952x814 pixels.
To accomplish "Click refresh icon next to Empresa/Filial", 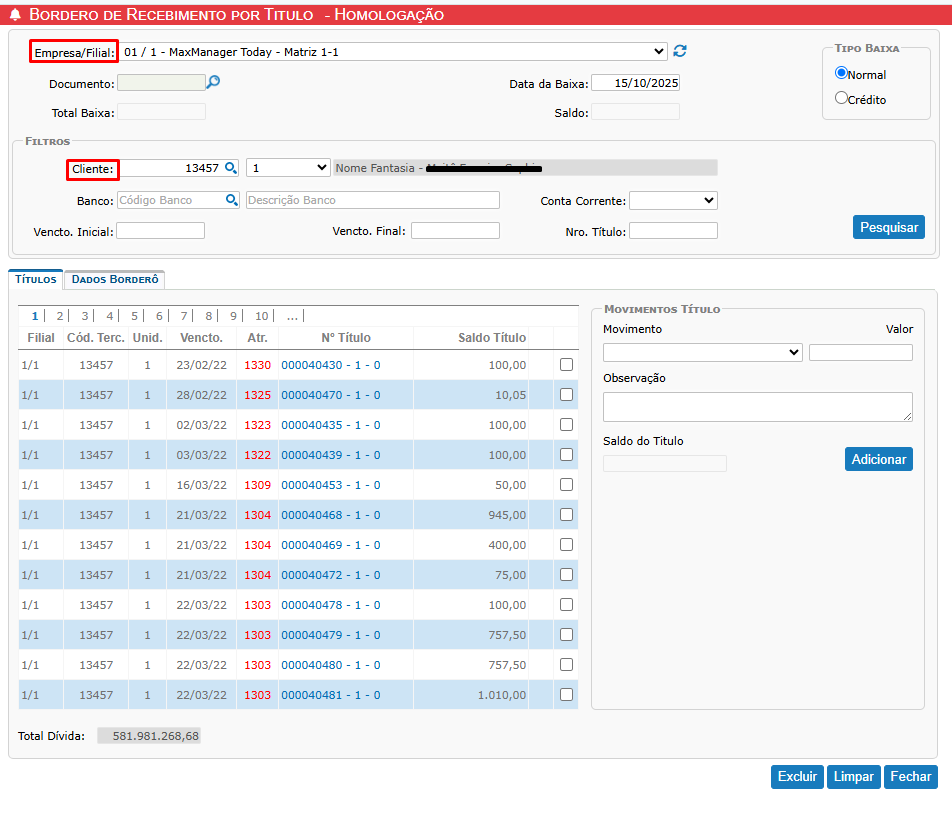I will (x=680, y=51).
